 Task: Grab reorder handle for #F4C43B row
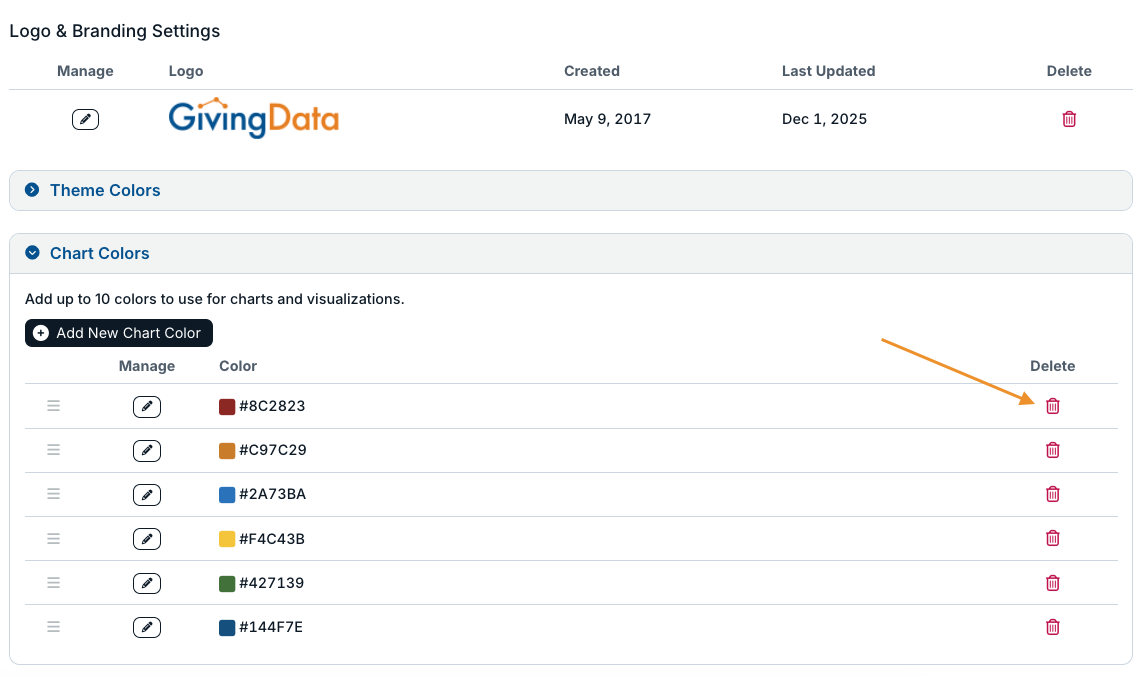(x=53, y=538)
